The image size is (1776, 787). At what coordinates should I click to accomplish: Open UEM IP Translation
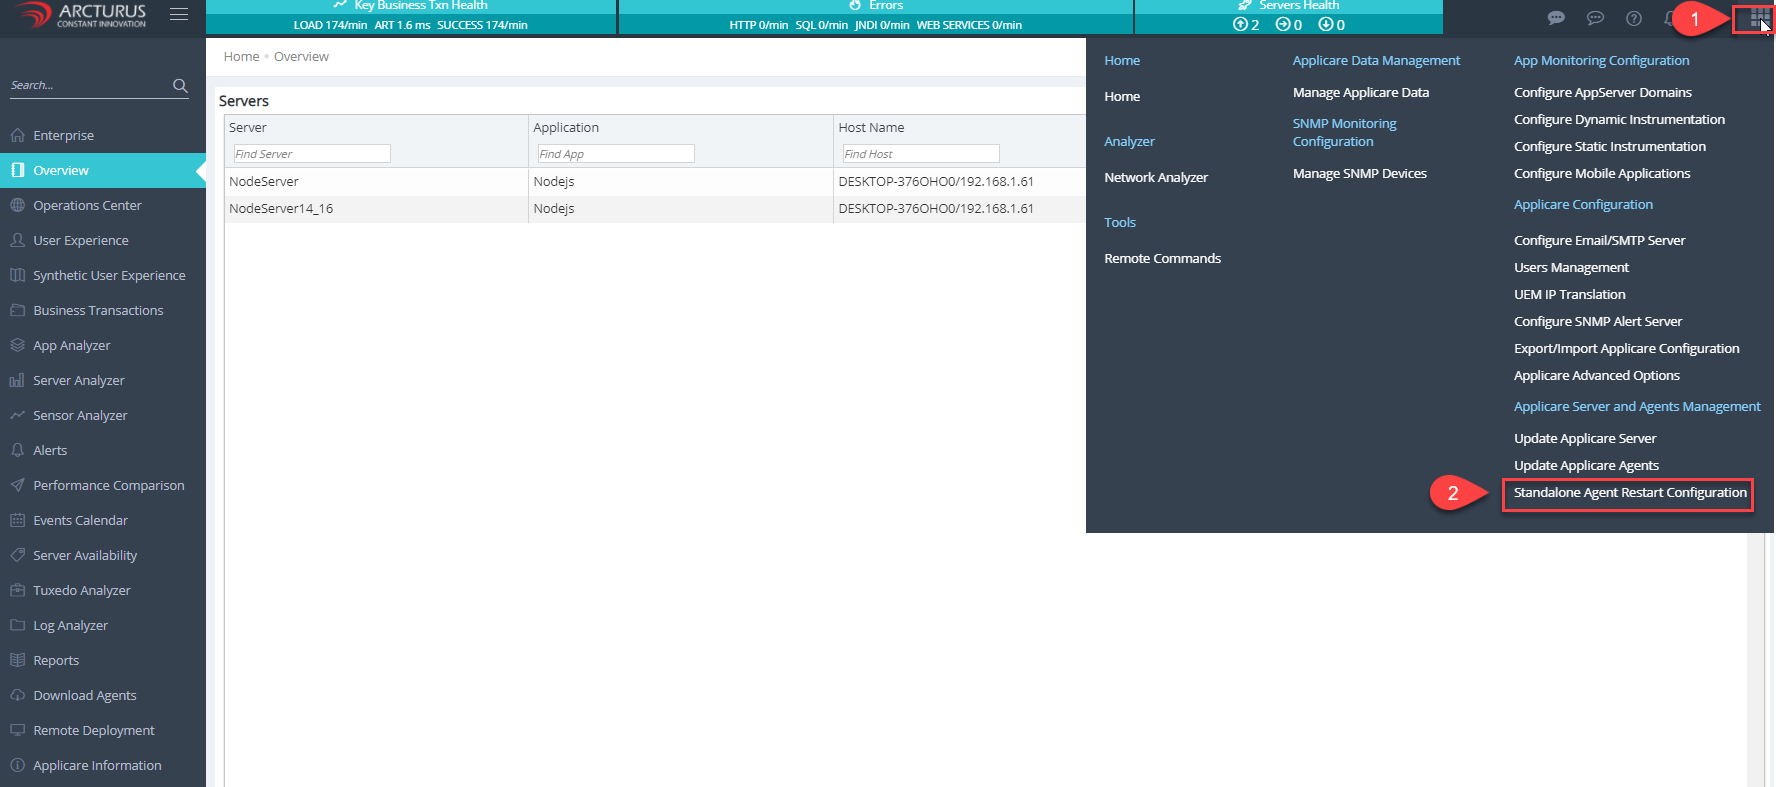[x=1569, y=294]
